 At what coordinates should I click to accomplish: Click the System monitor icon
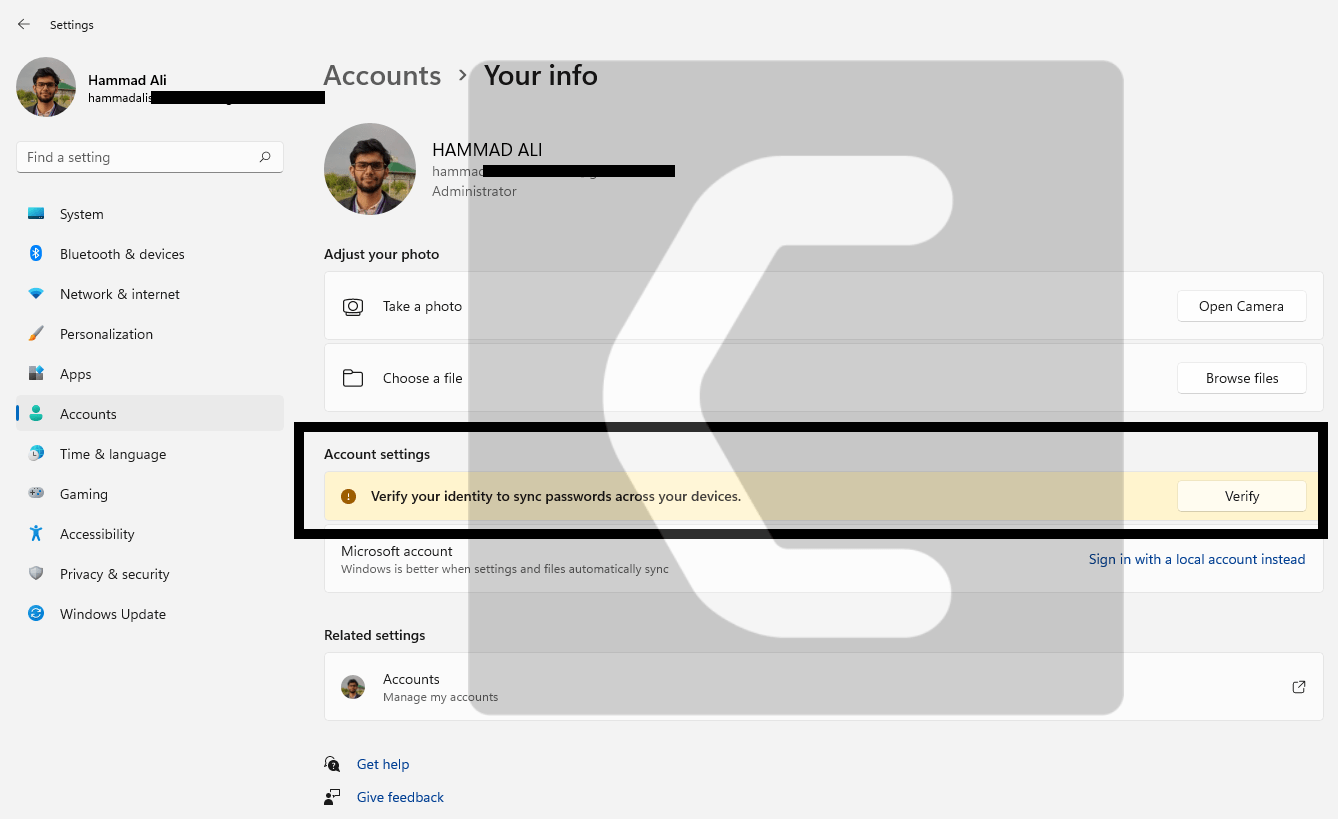point(36,214)
